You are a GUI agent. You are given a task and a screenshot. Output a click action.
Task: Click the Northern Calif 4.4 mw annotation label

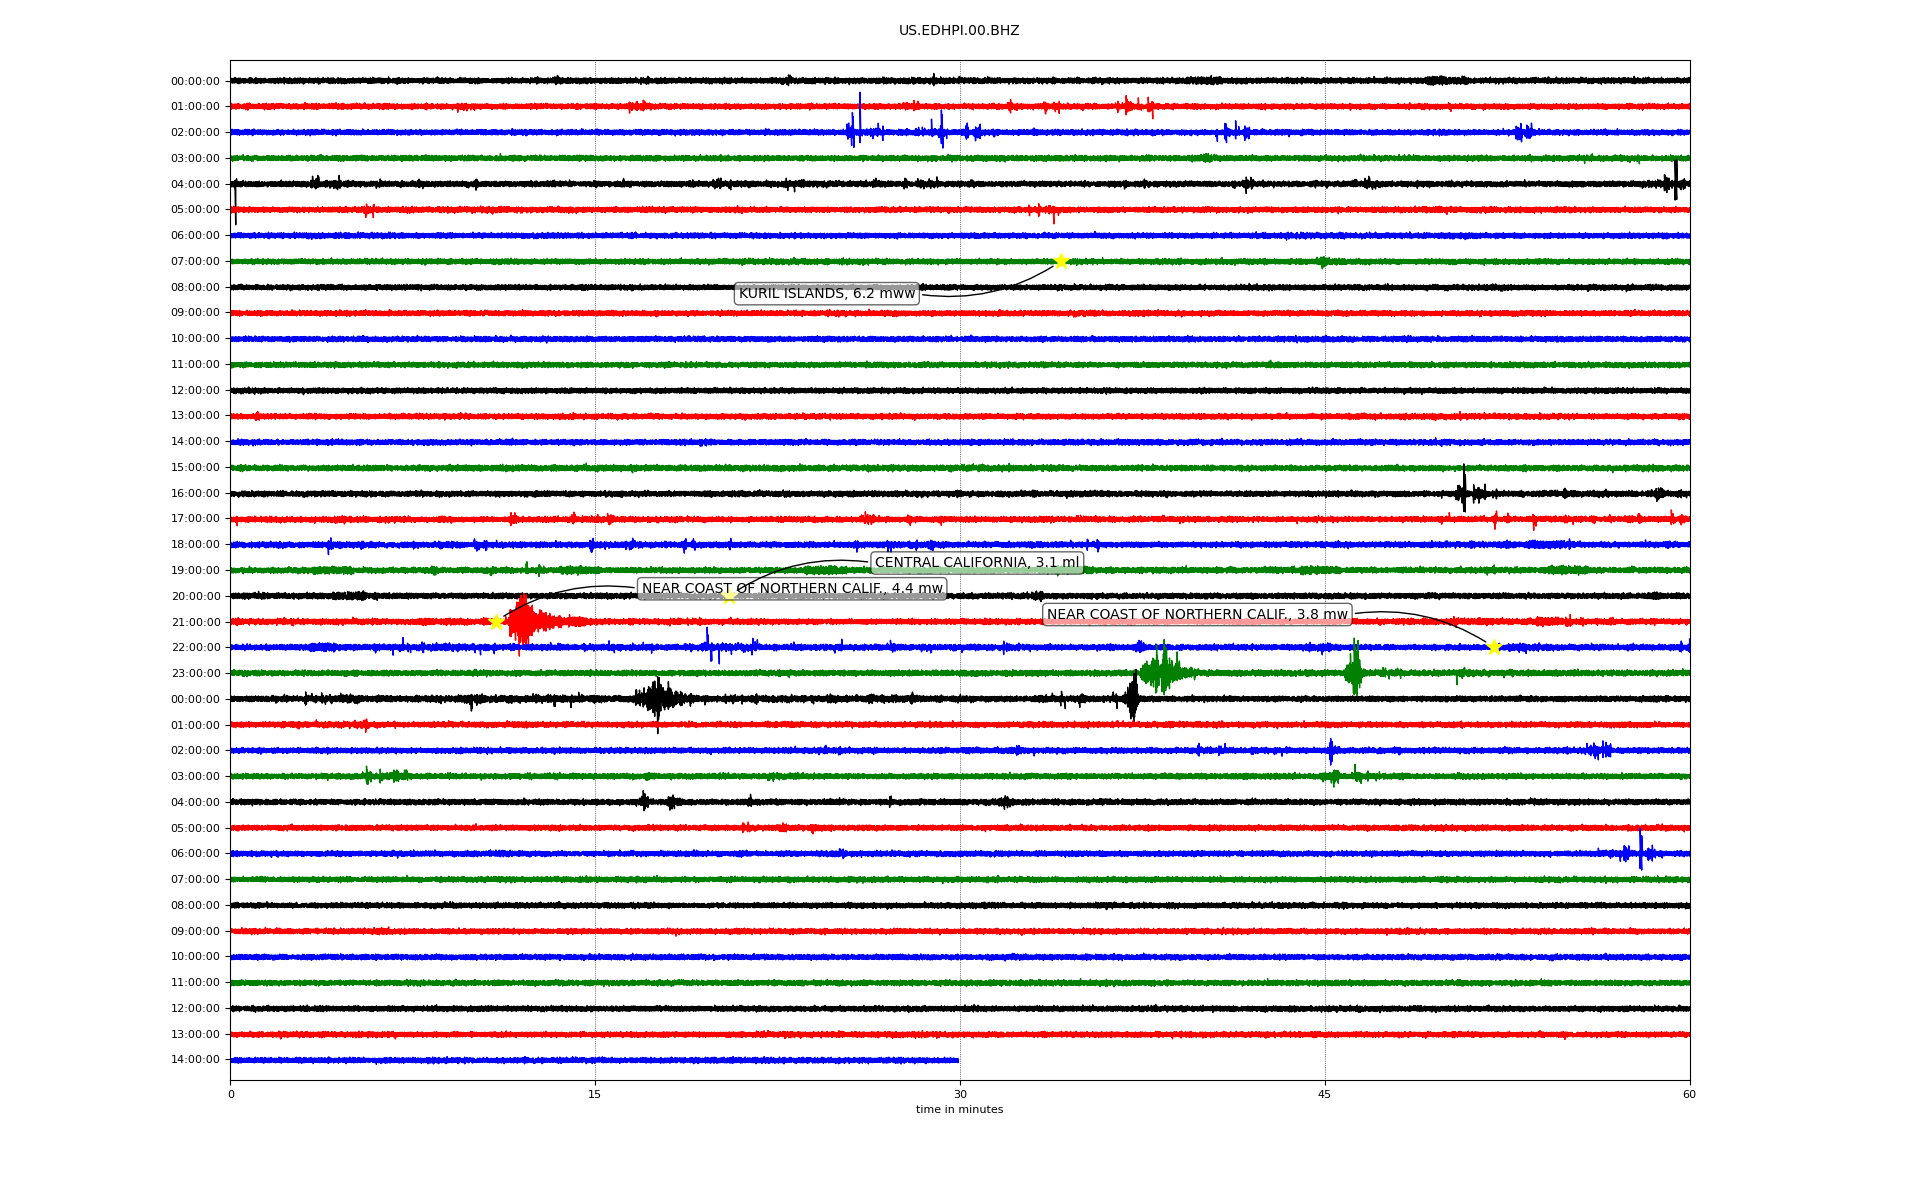click(791, 588)
